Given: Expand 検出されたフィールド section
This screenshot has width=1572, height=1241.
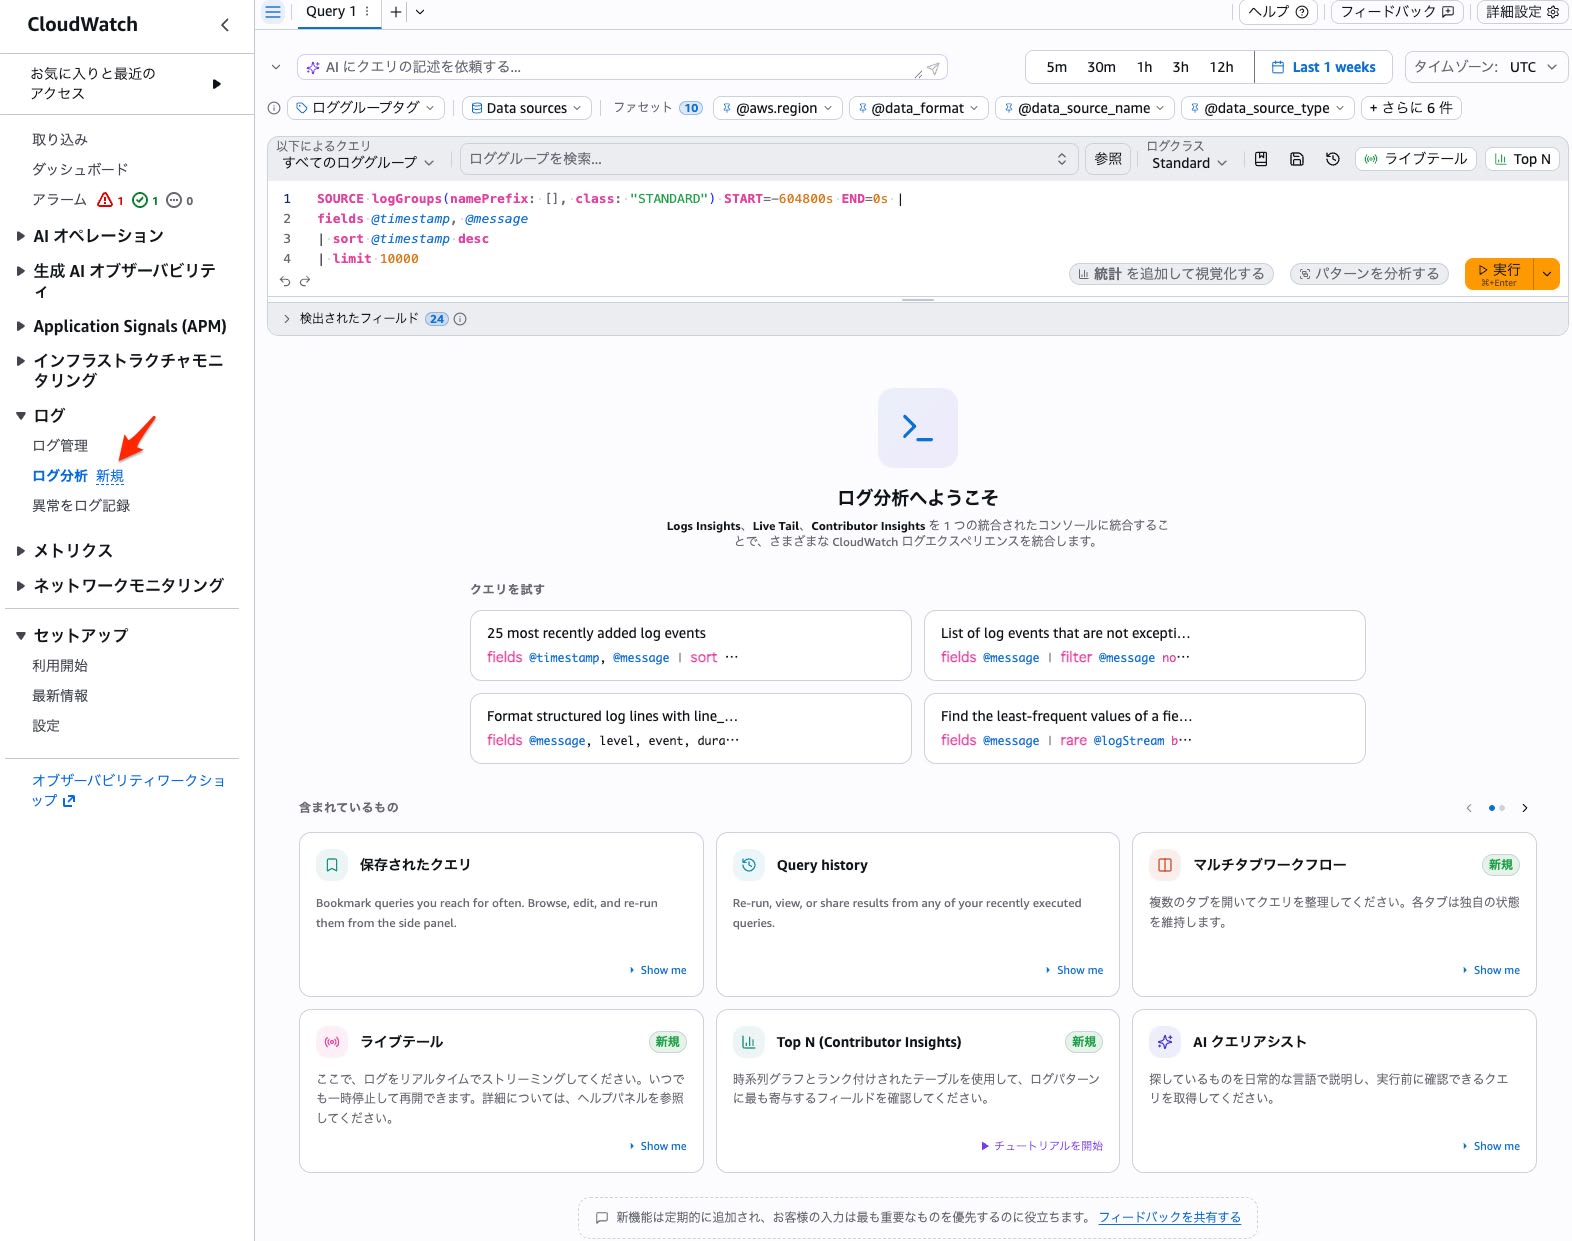Looking at the screenshot, I should (x=287, y=319).
